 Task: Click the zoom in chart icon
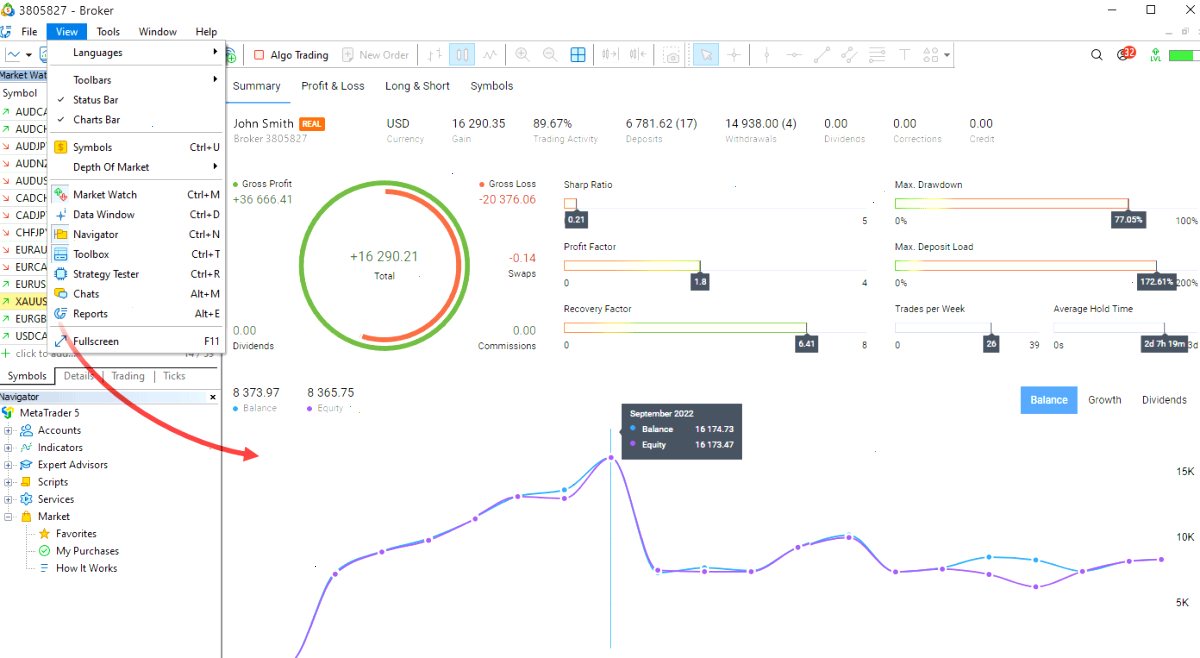(521, 55)
